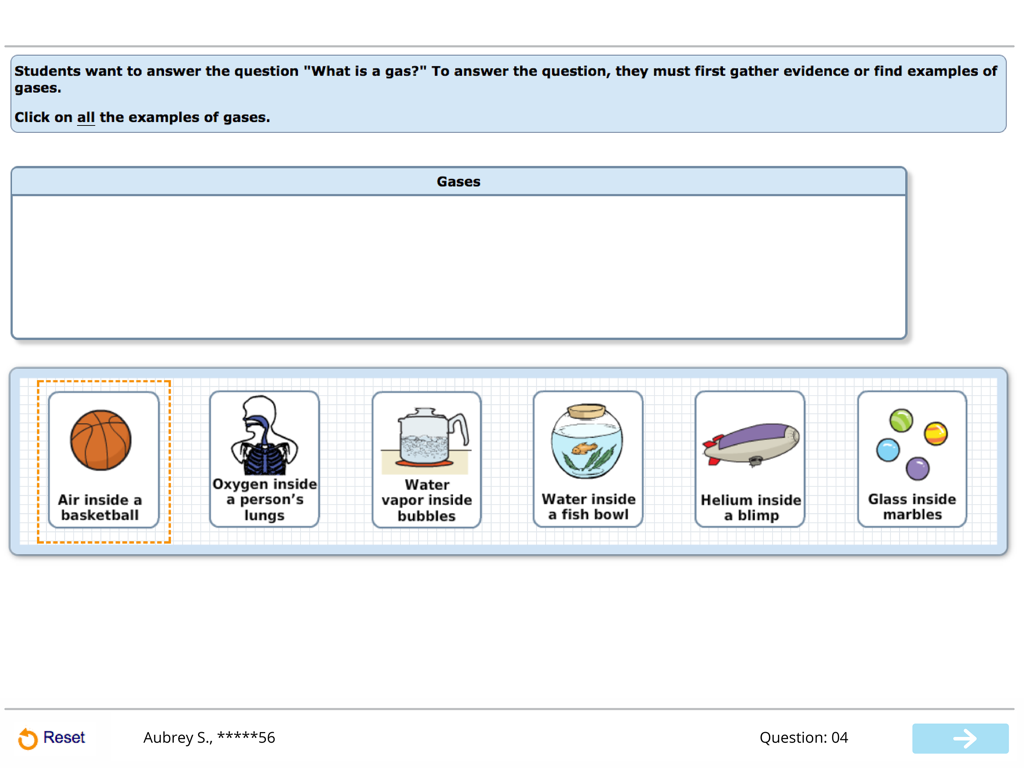Screen dimensions: 1024x768
Task: Click the question instruction banner
Action: [x=508, y=94]
